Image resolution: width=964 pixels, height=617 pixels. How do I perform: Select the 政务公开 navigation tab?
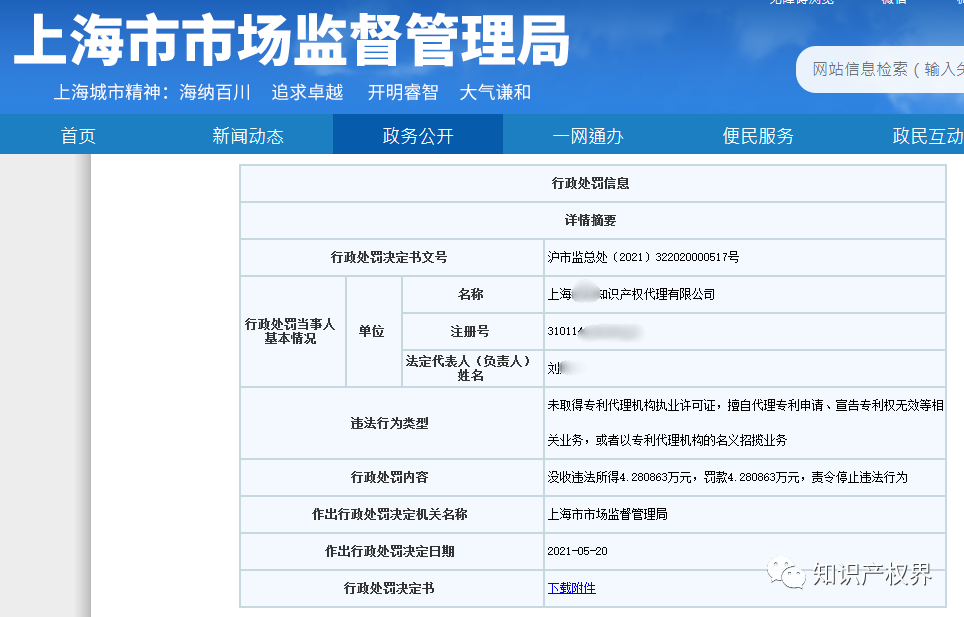point(418,136)
